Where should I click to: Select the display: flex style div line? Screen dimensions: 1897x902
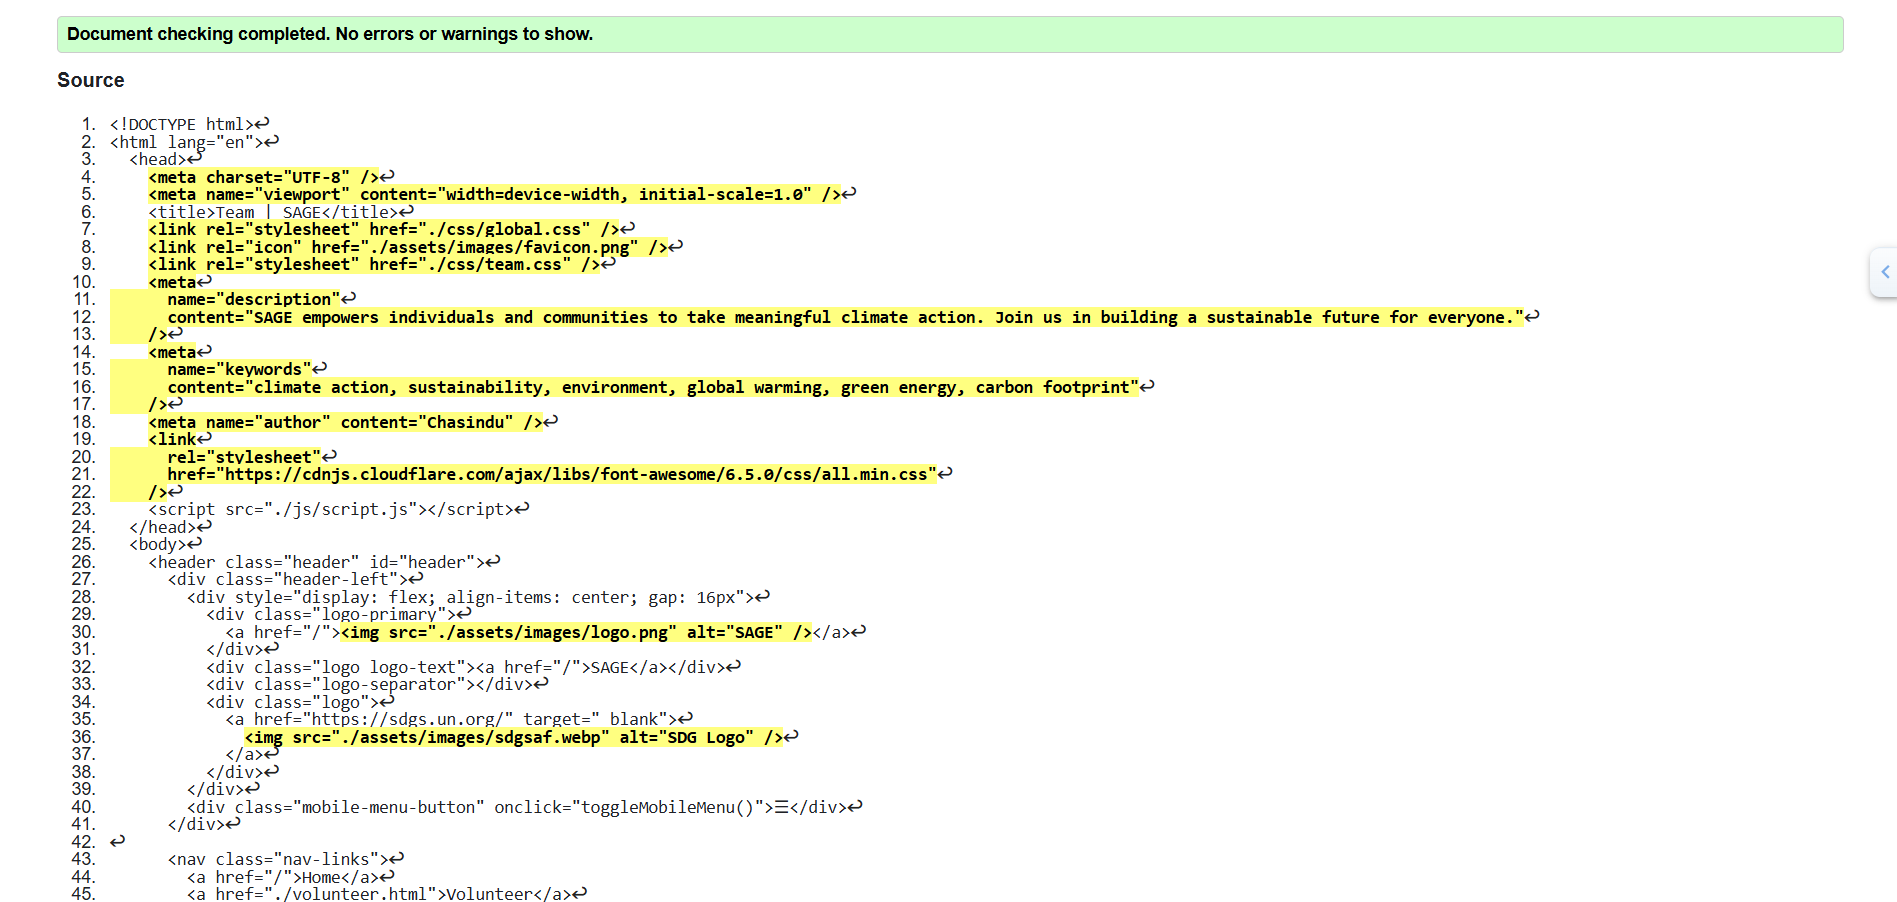[478, 597]
